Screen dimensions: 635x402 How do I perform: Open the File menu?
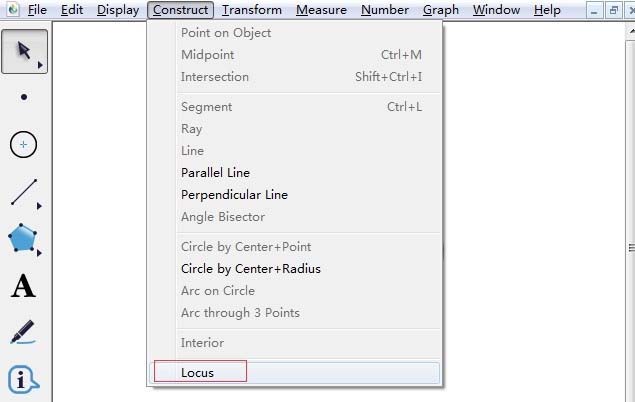coord(37,10)
